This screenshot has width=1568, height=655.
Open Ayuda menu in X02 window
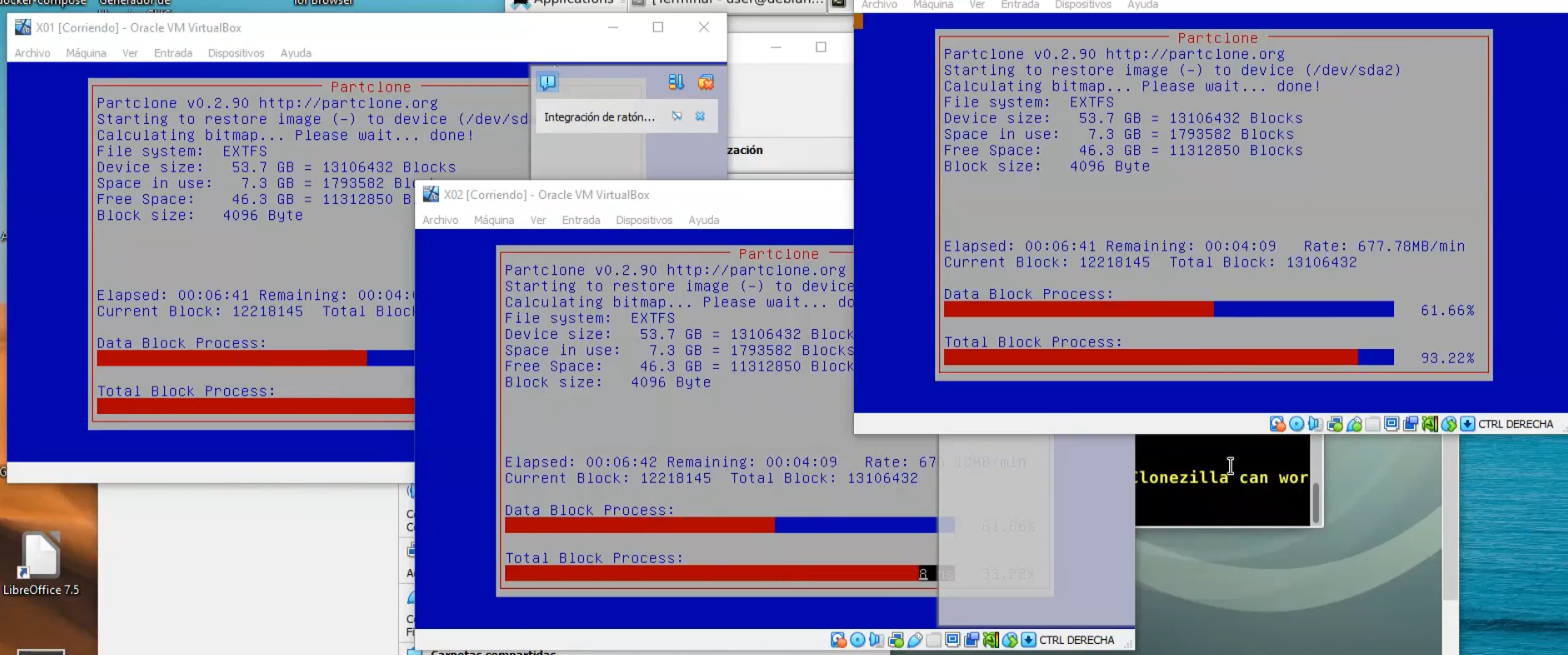pos(704,220)
